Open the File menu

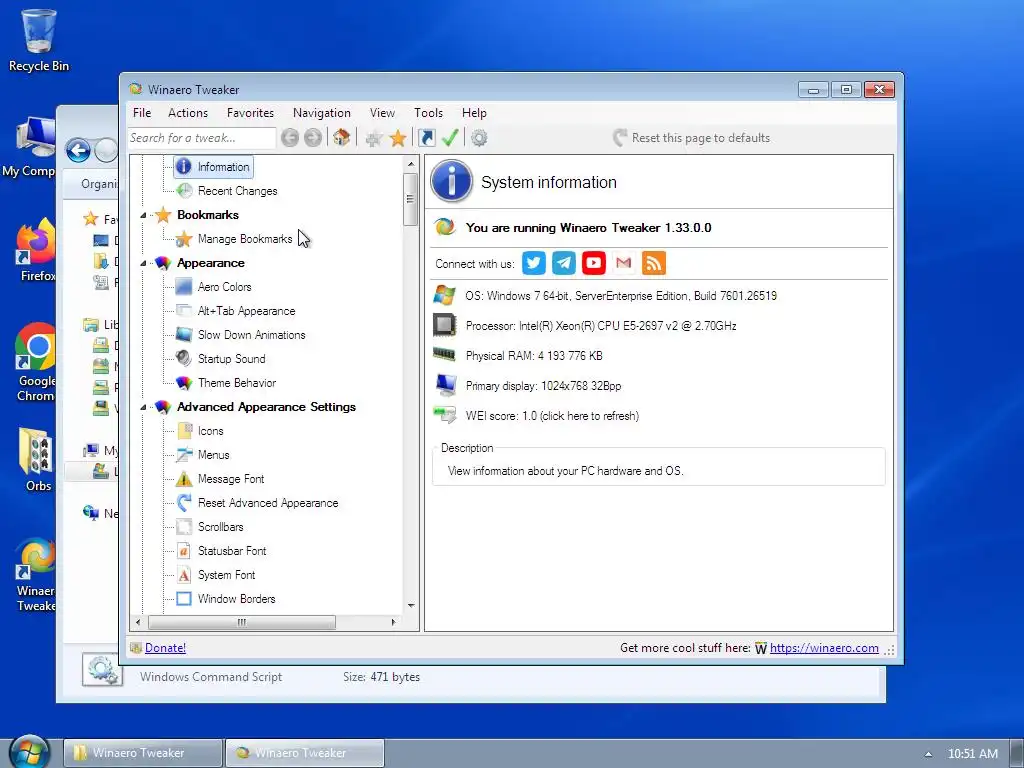coord(142,113)
